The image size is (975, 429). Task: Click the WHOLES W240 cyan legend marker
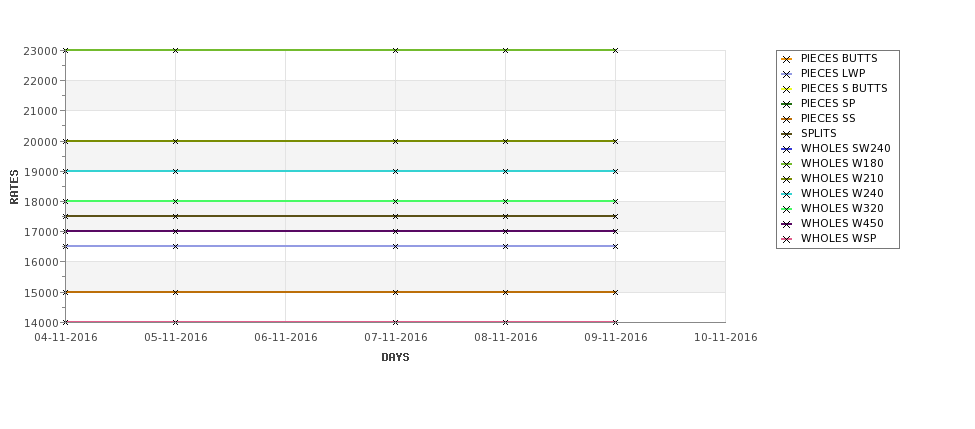coord(787,194)
